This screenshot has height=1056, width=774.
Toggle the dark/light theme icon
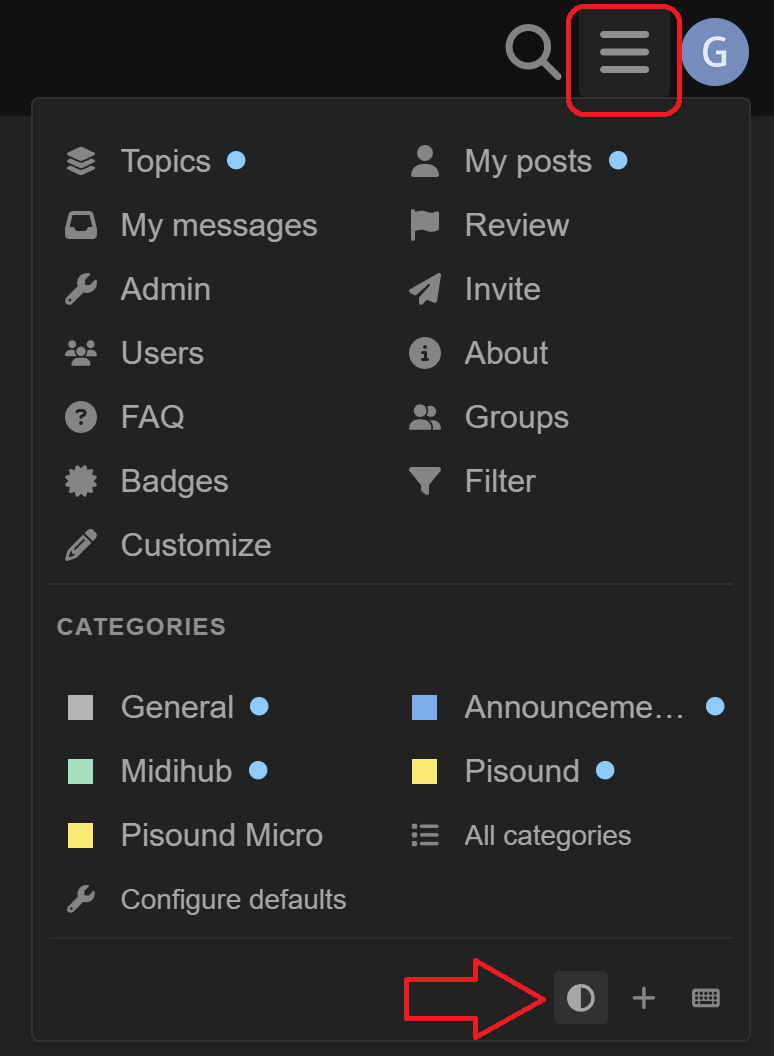tap(581, 997)
